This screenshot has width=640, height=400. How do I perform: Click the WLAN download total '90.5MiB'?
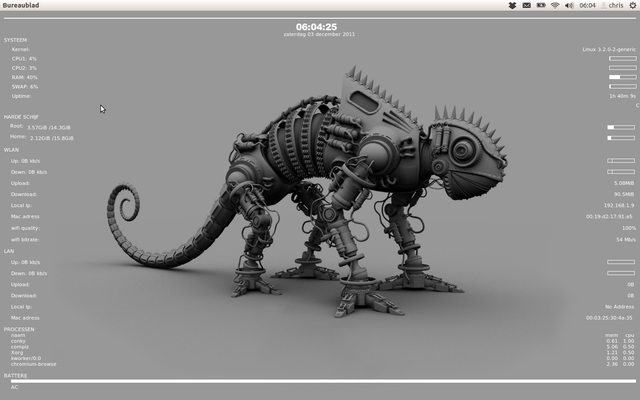pos(624,194)
